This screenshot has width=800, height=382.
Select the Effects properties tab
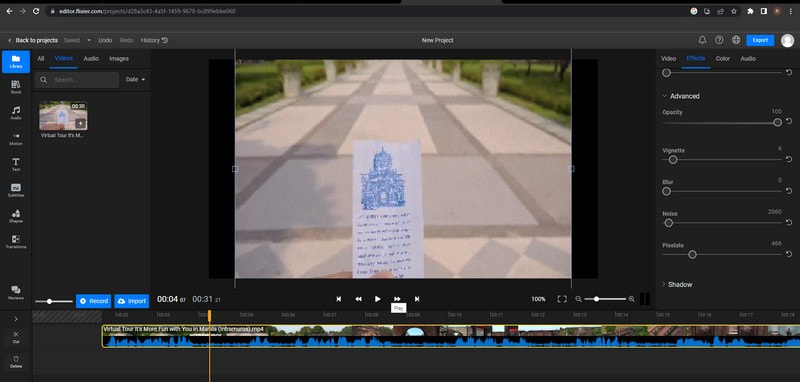695,59
